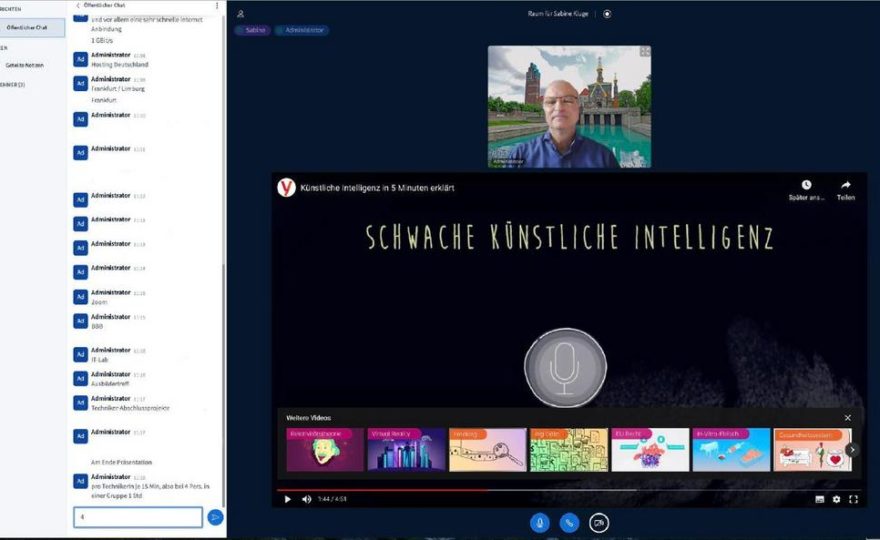
Task: Toggle webcam sharing button
Action: click(x=599, y=523)
